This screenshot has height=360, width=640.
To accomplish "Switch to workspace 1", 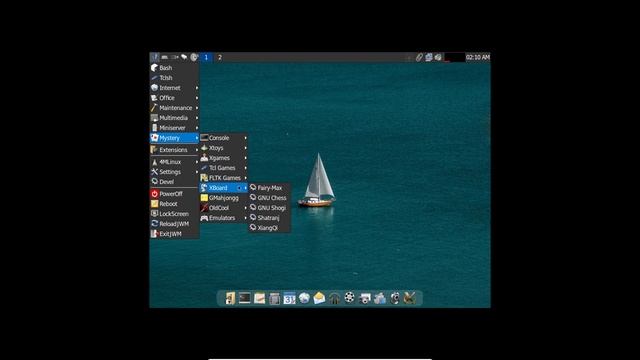I will 206,57.
